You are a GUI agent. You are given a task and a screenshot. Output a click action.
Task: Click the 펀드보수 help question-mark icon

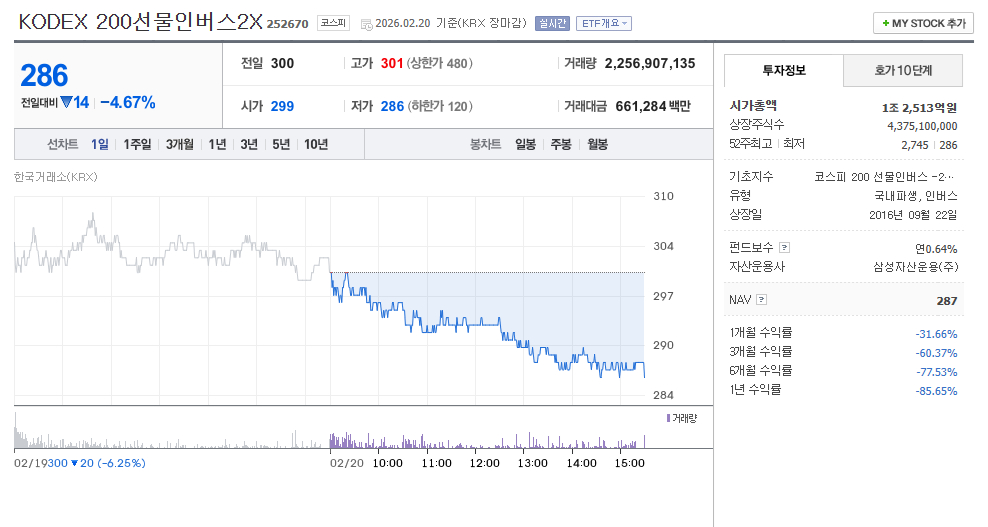(x=784, y=248)
